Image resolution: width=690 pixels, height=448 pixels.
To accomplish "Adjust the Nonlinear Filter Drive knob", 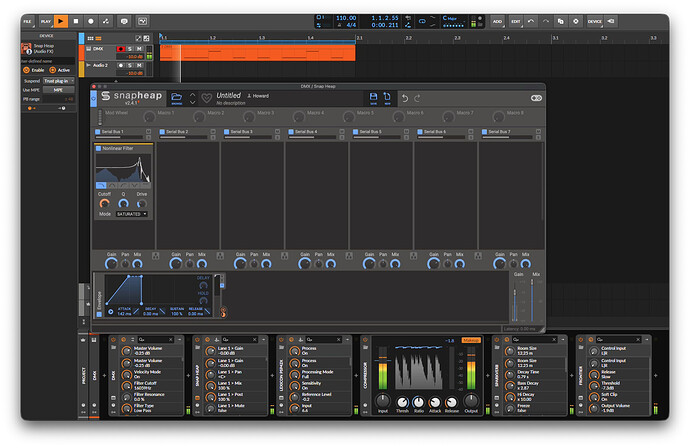I will click(142, 203).
